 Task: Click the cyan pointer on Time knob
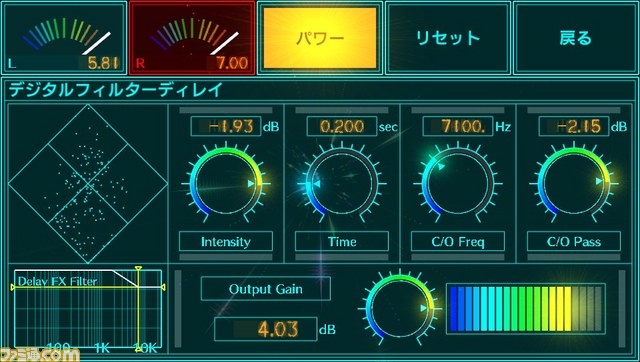tap(316, 184)
